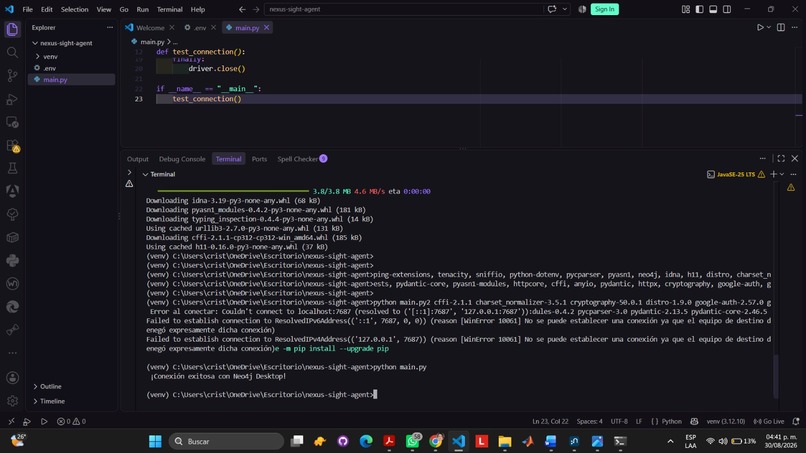Click the errors and warnings counter in status bar

(x=71, y=421)
